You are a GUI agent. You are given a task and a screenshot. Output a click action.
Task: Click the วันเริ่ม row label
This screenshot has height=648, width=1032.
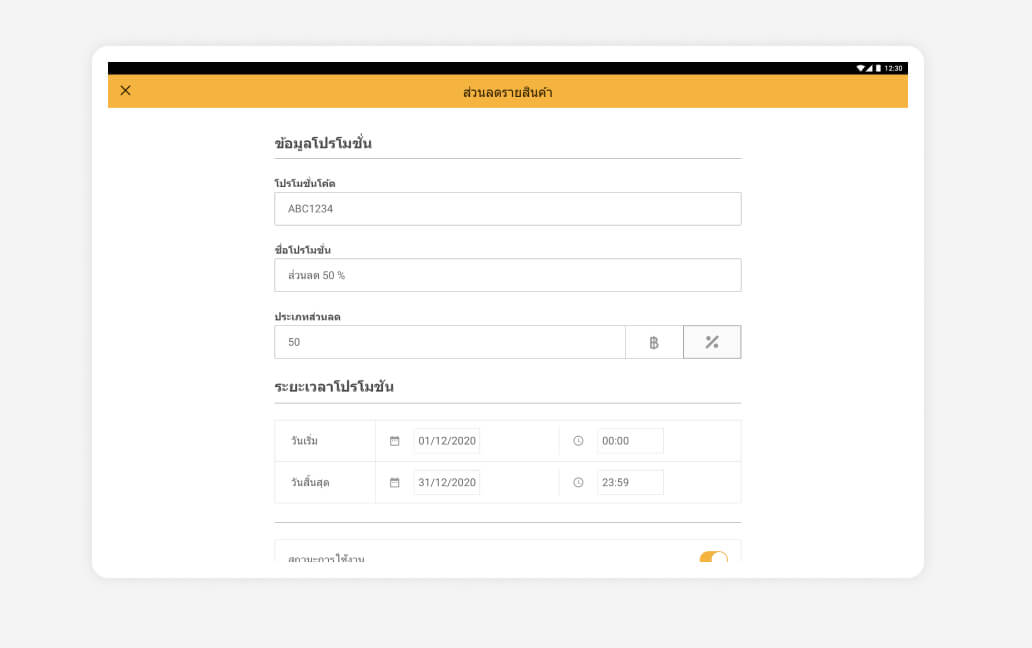click(x=304, y=441)
